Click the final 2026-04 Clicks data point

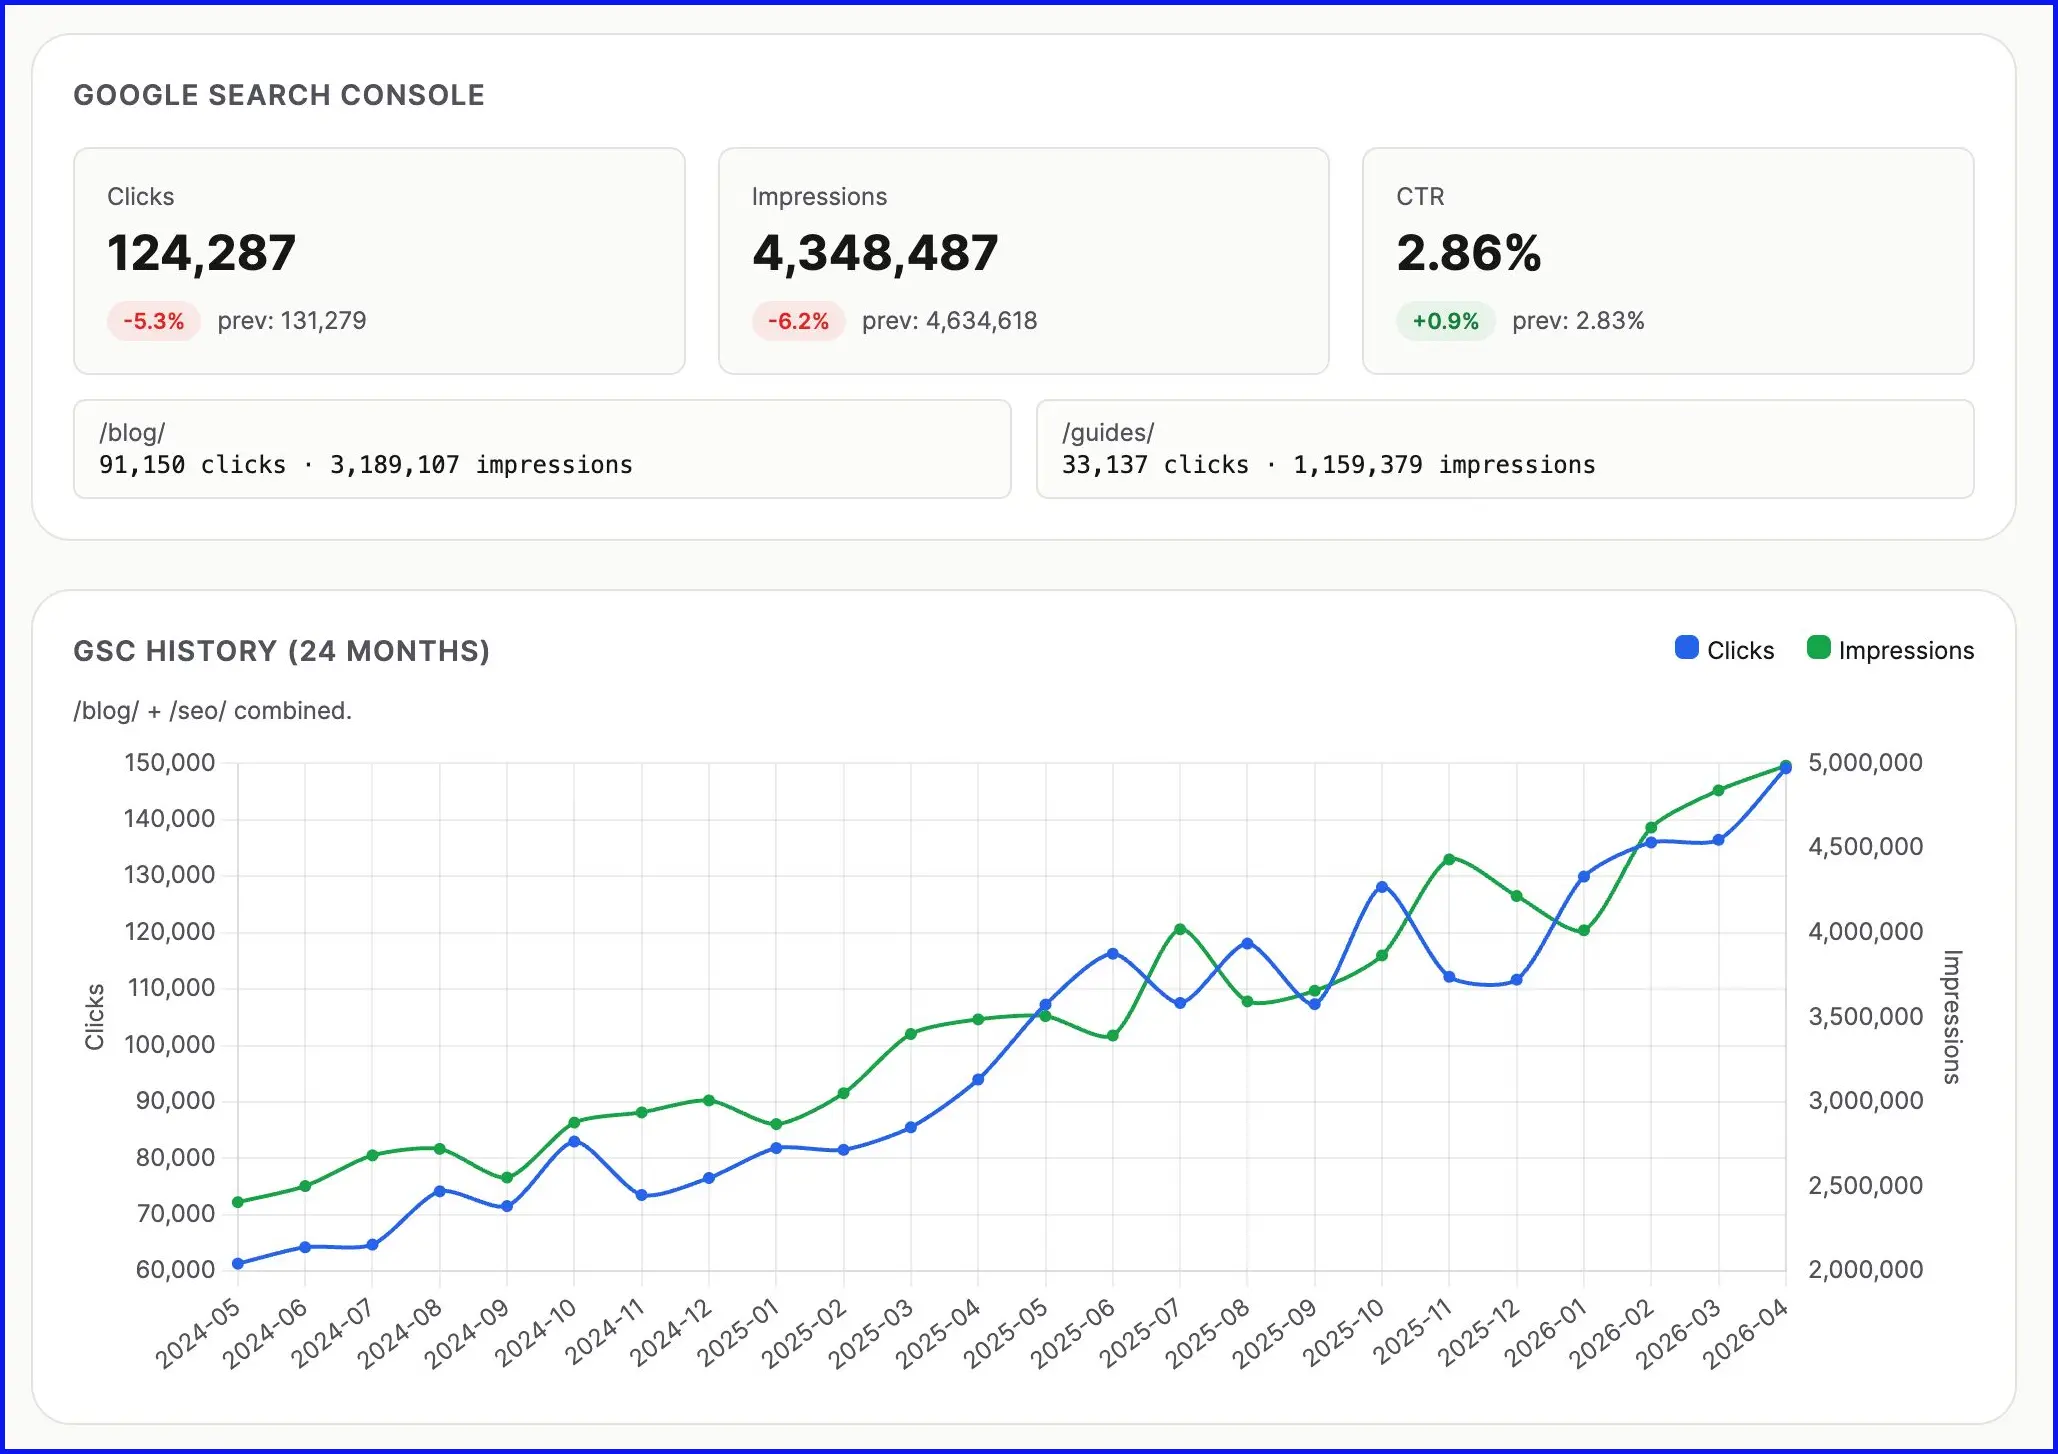1786,768
